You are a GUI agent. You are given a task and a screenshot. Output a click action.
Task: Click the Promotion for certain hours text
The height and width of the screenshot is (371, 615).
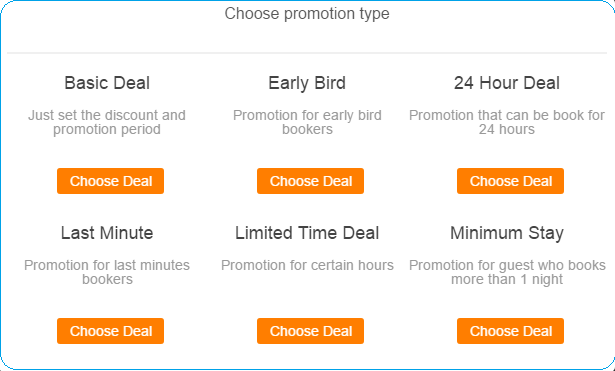coord(307,265)
